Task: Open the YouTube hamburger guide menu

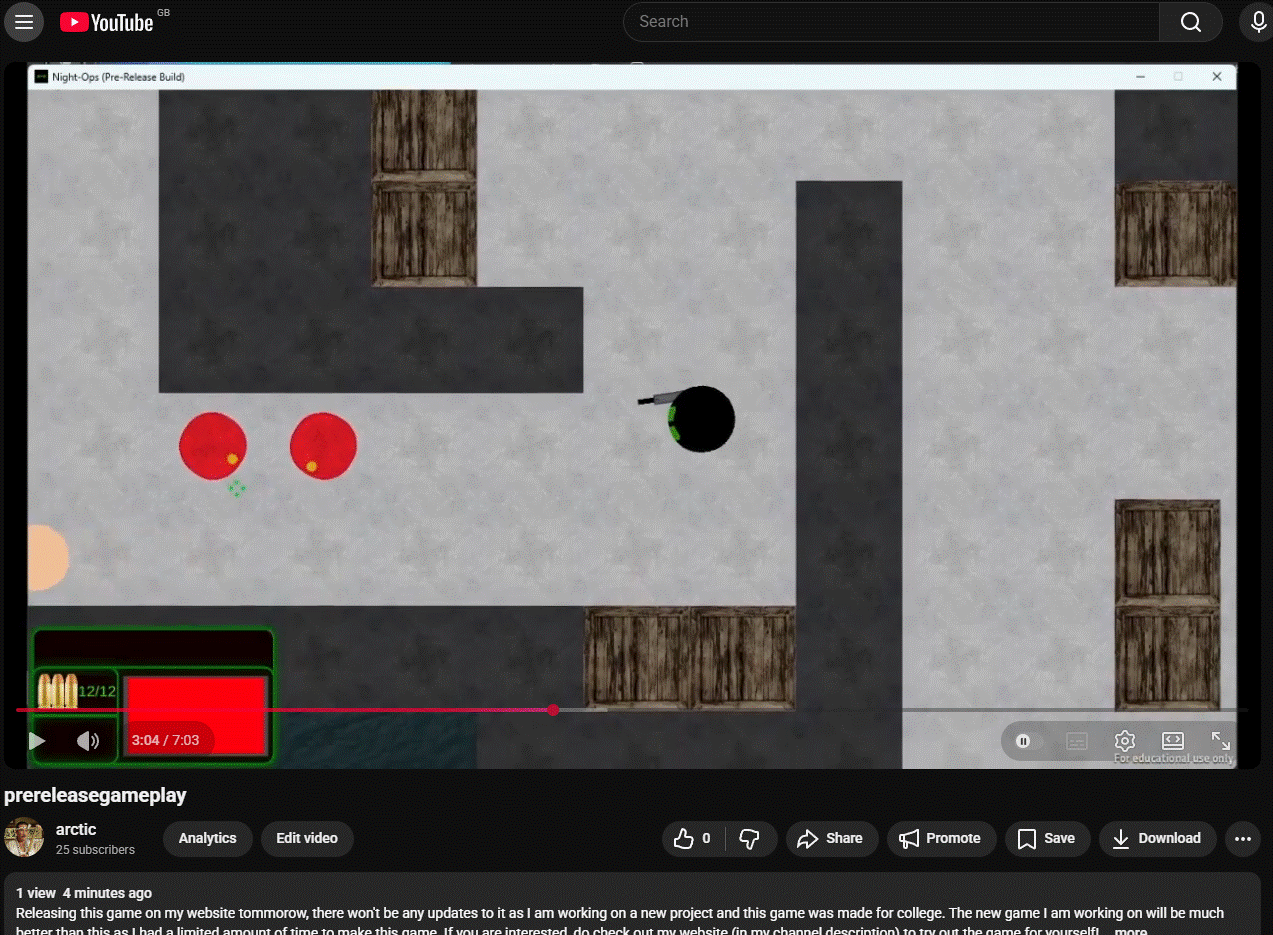Action: click(23, 22)
